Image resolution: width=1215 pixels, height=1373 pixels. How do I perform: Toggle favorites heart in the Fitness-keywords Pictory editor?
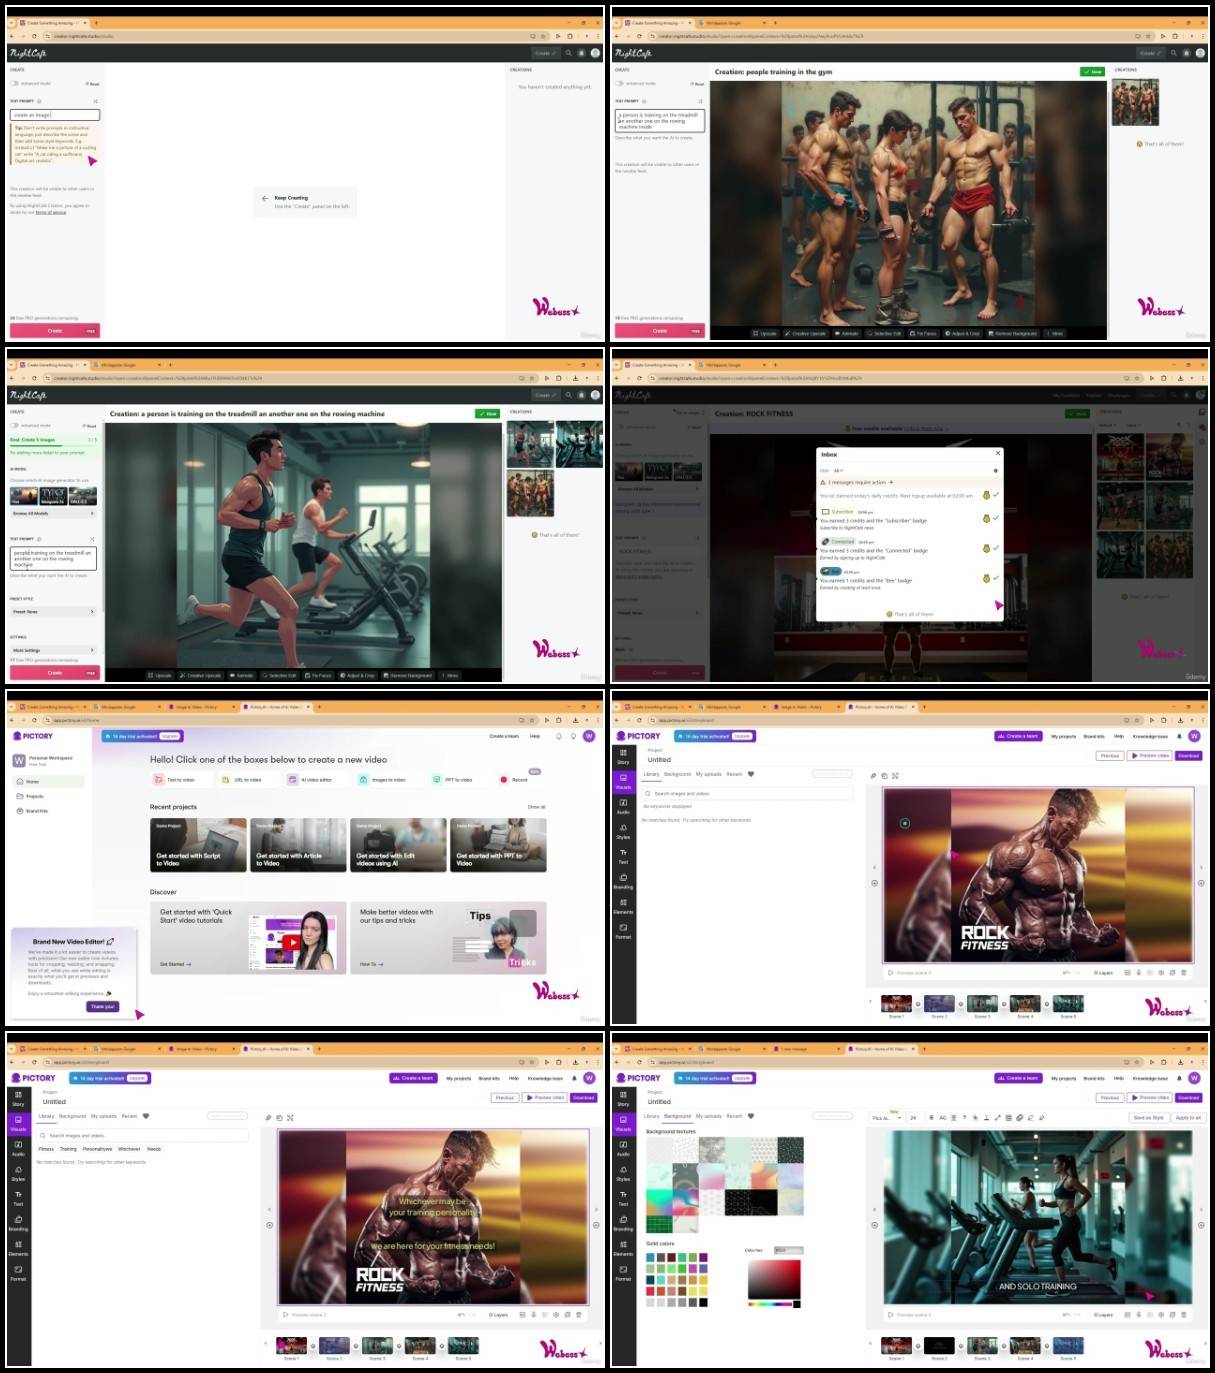click(x=146, y=1116)
